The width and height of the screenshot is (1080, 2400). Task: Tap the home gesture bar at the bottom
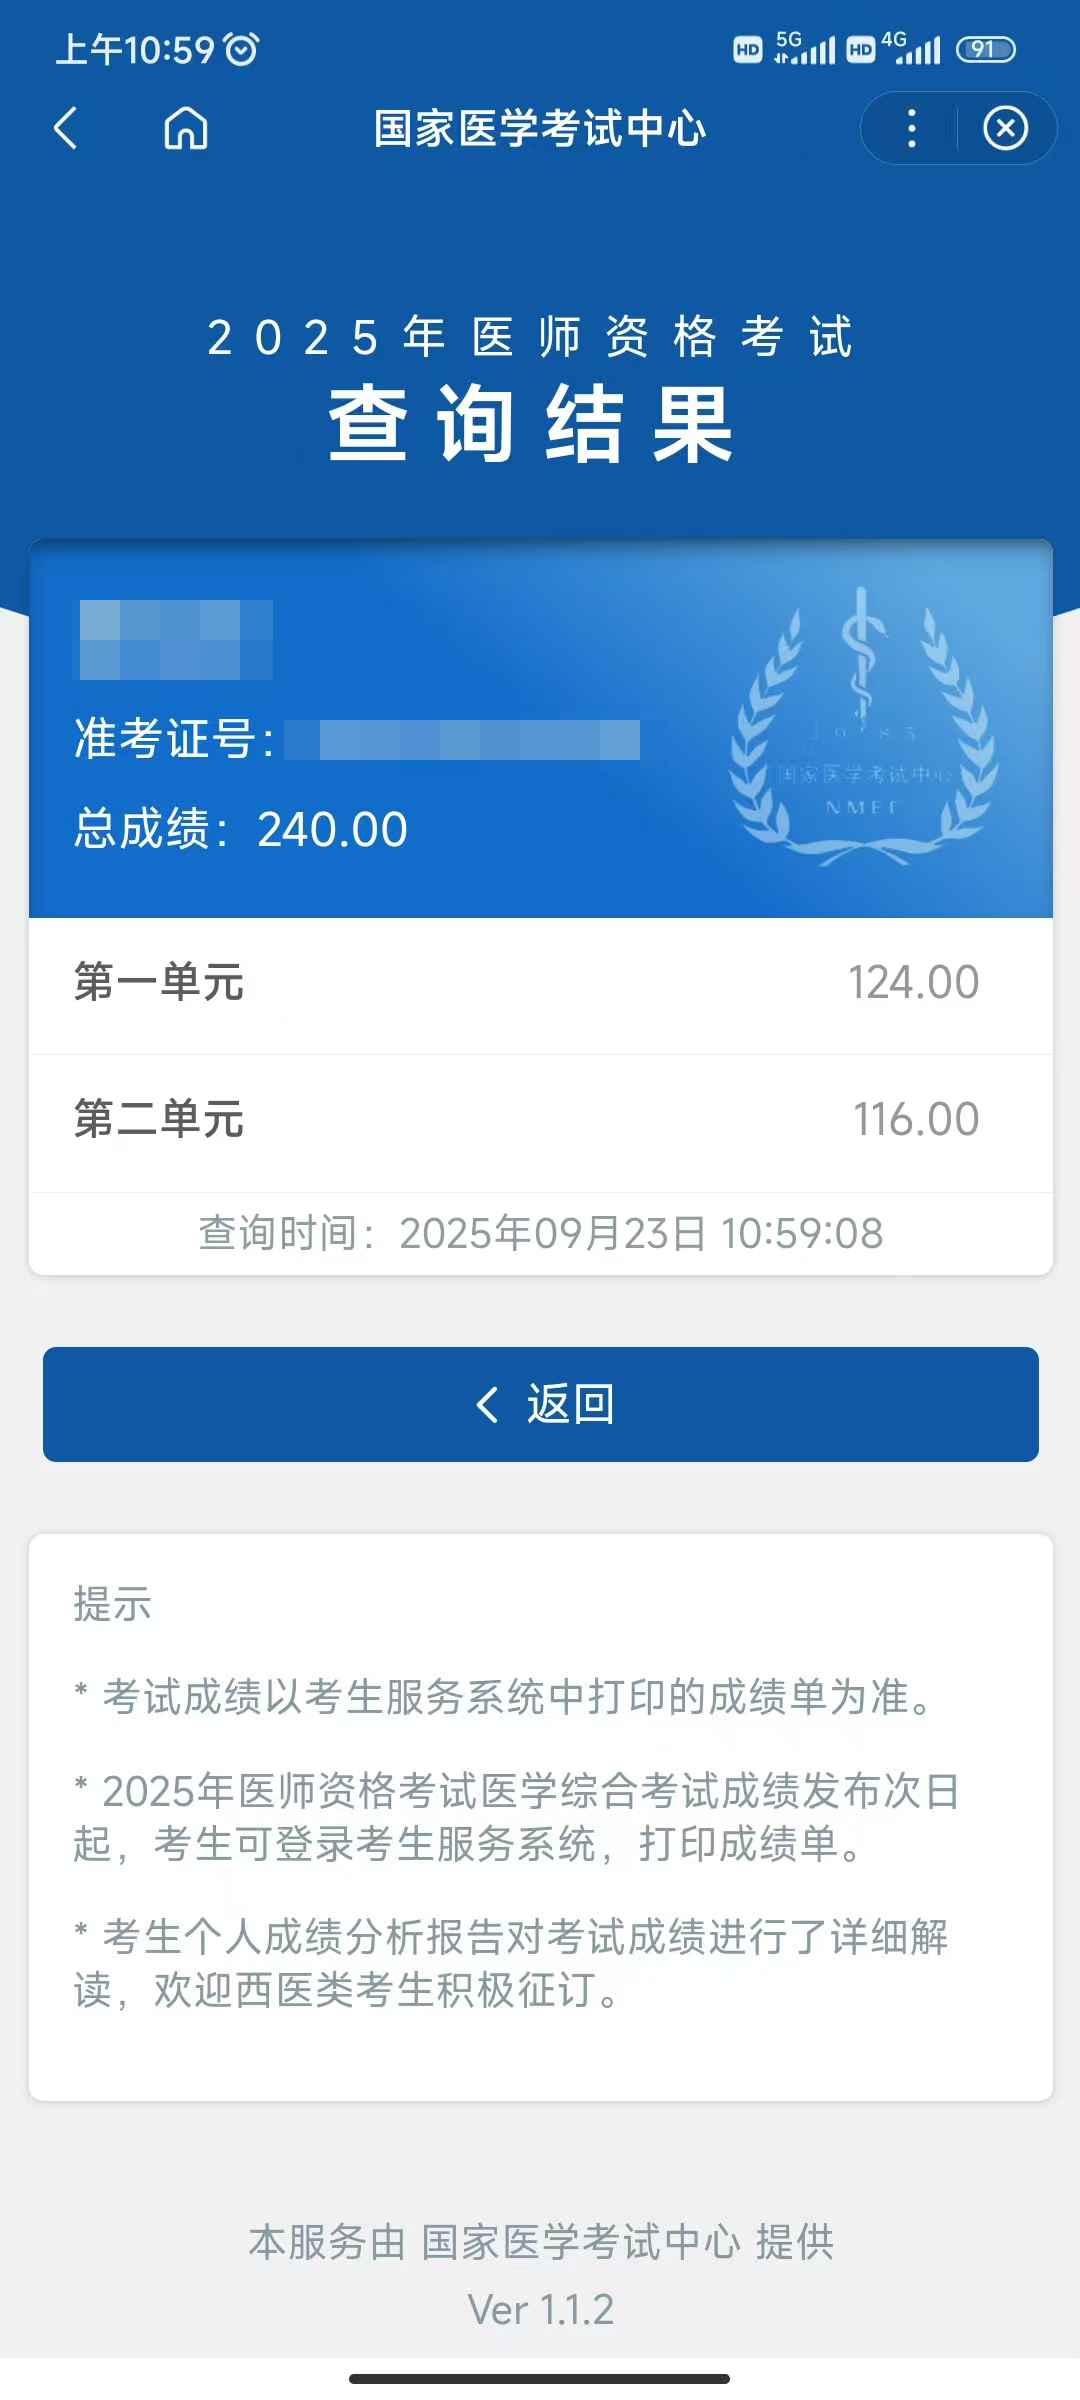click(x=540, y=2379)
